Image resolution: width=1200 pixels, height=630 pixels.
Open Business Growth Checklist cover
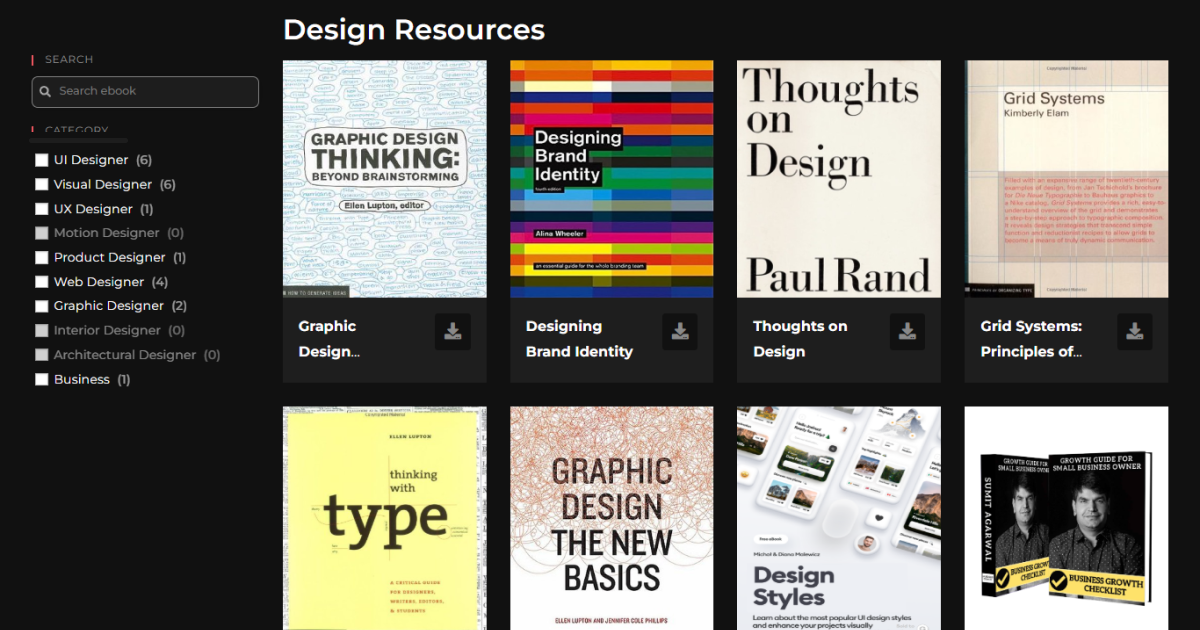click(1066, 518)
